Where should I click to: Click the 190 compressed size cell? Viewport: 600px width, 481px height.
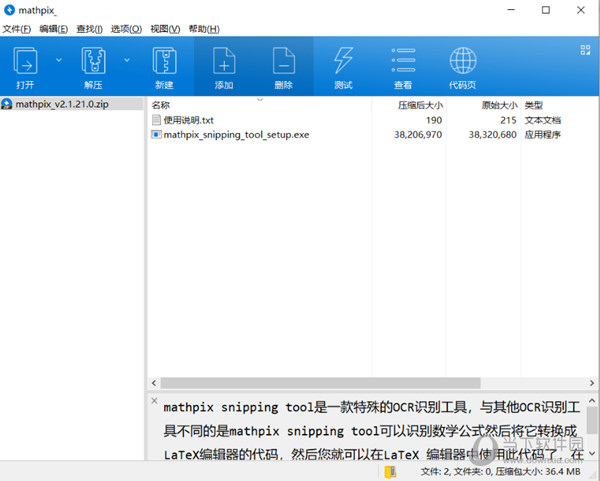434,120
